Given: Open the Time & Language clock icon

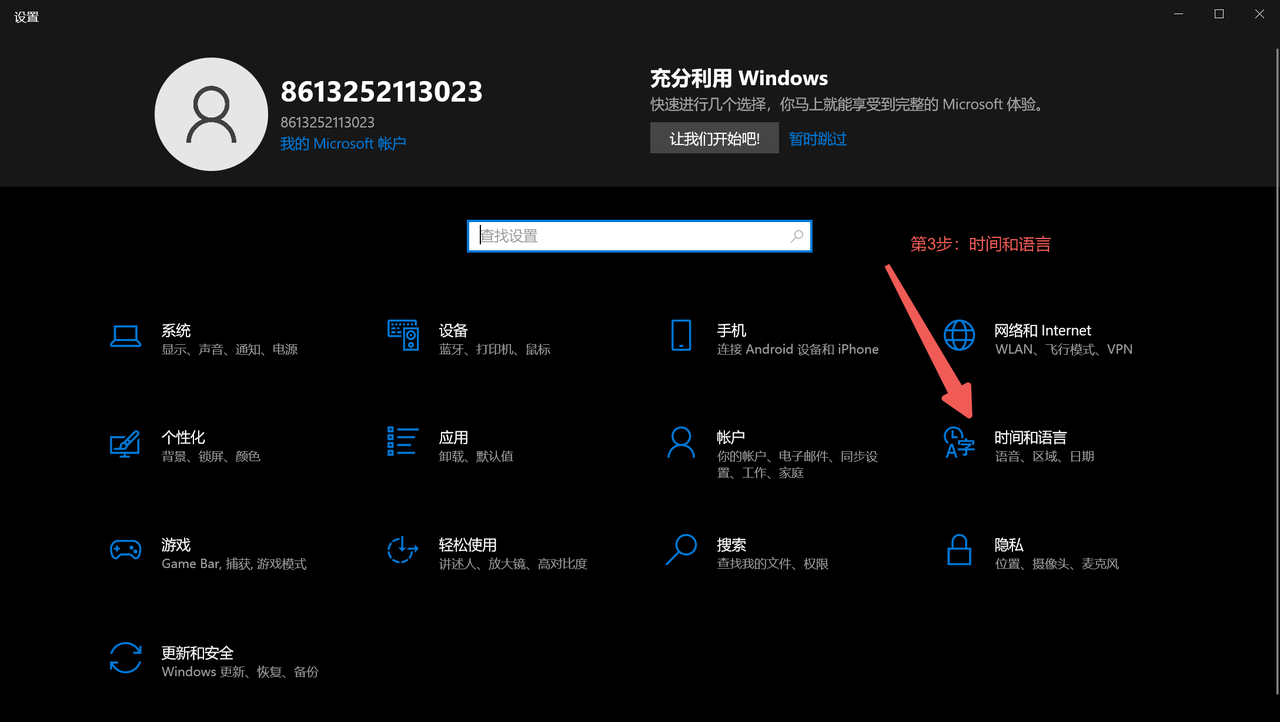Looking at the screenshot, I should (959, 442).
